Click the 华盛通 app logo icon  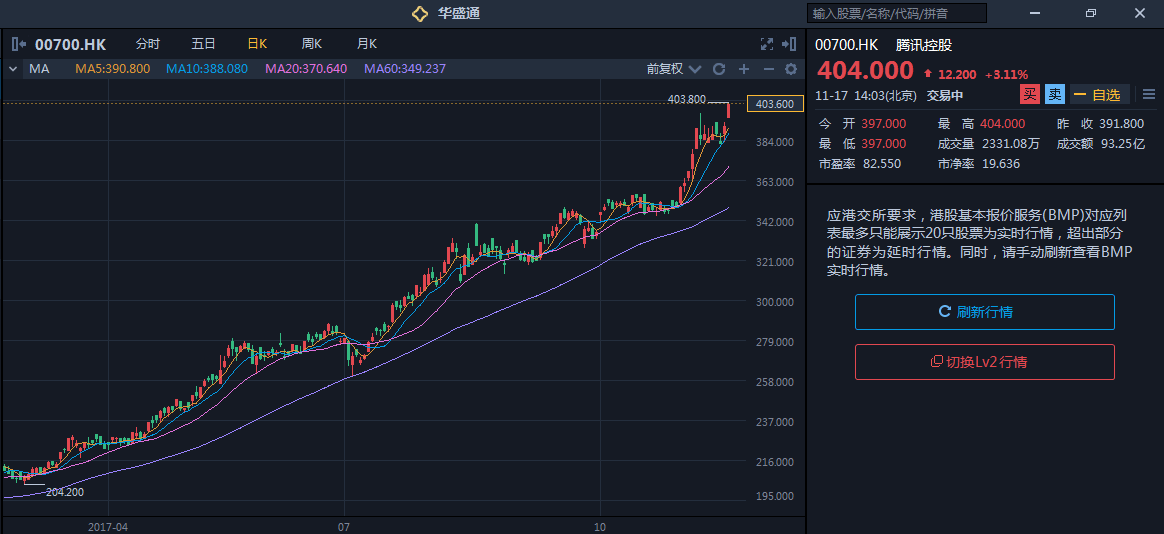(420, 13)
